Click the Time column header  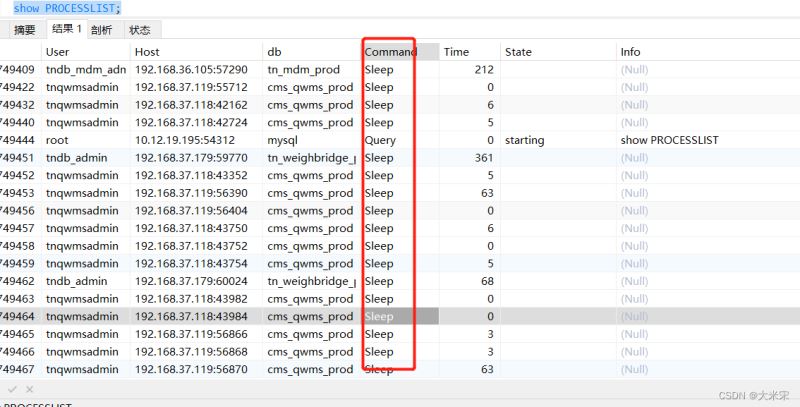pos(456,52)
